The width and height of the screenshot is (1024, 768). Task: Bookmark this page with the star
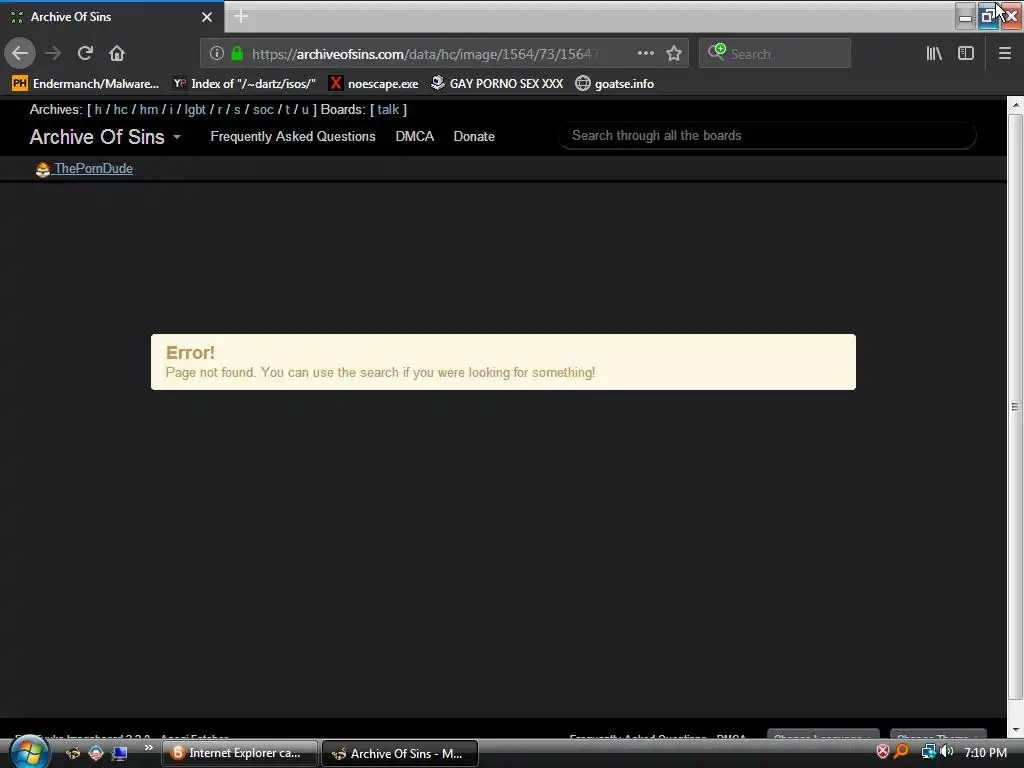(x=674, y=54)
